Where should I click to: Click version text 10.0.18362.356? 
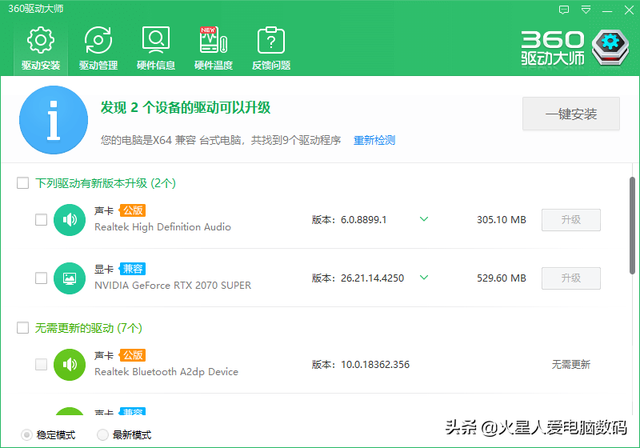tap(375, 364)
